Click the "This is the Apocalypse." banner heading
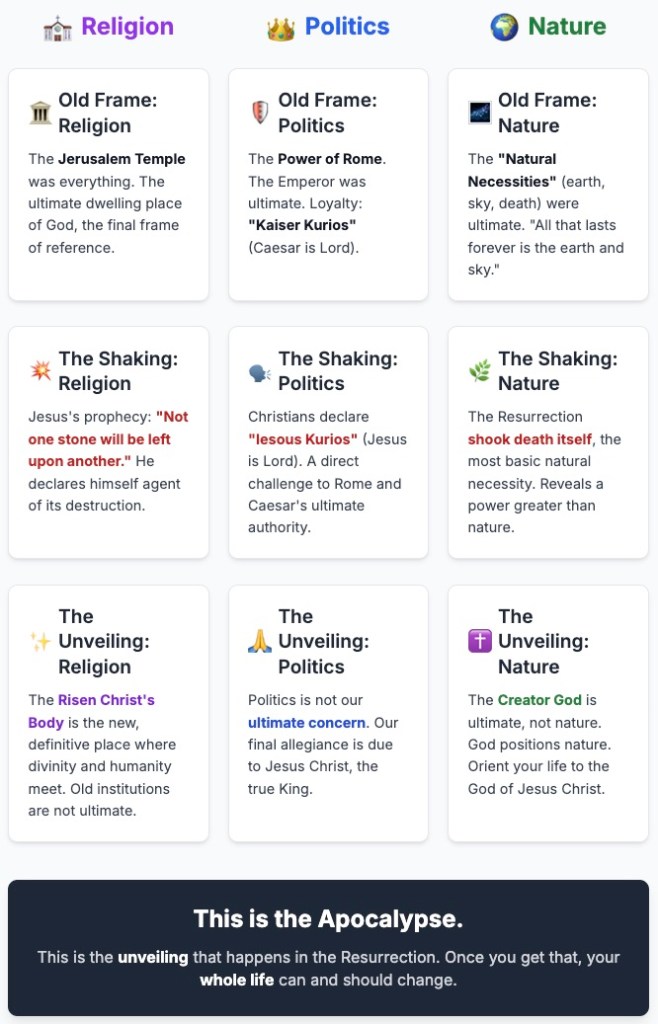 [328, 919]
